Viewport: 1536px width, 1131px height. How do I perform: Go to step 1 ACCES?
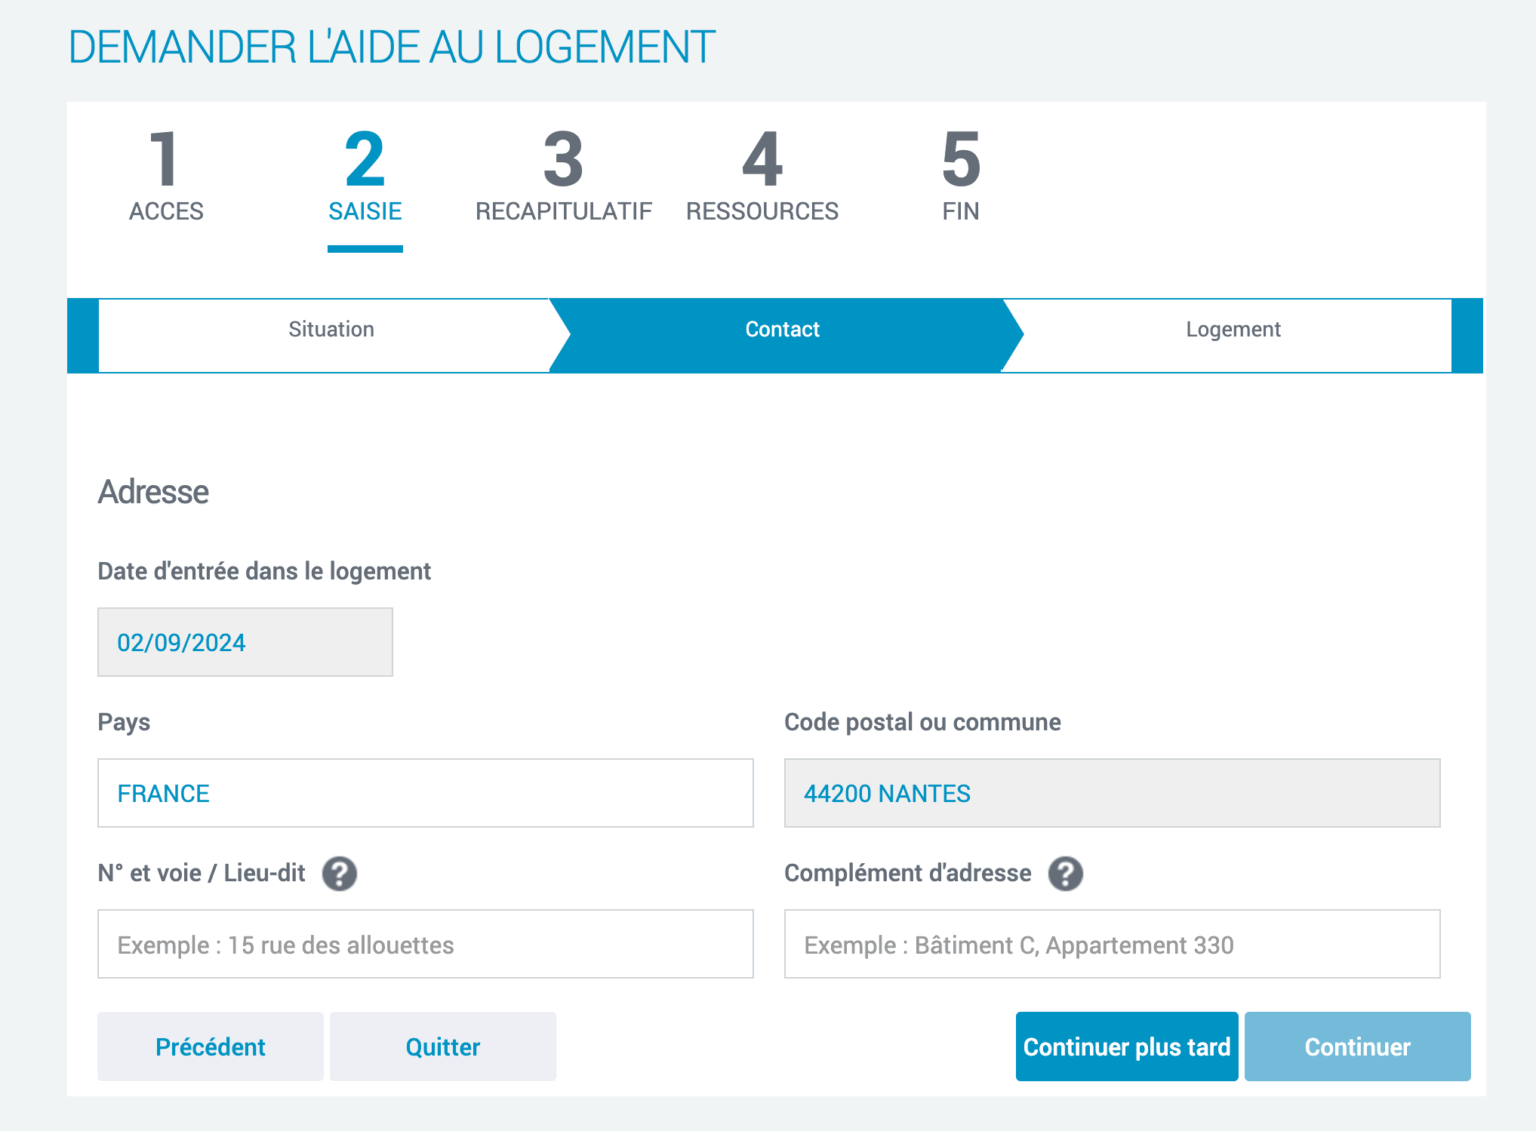[x=166, y=176]
